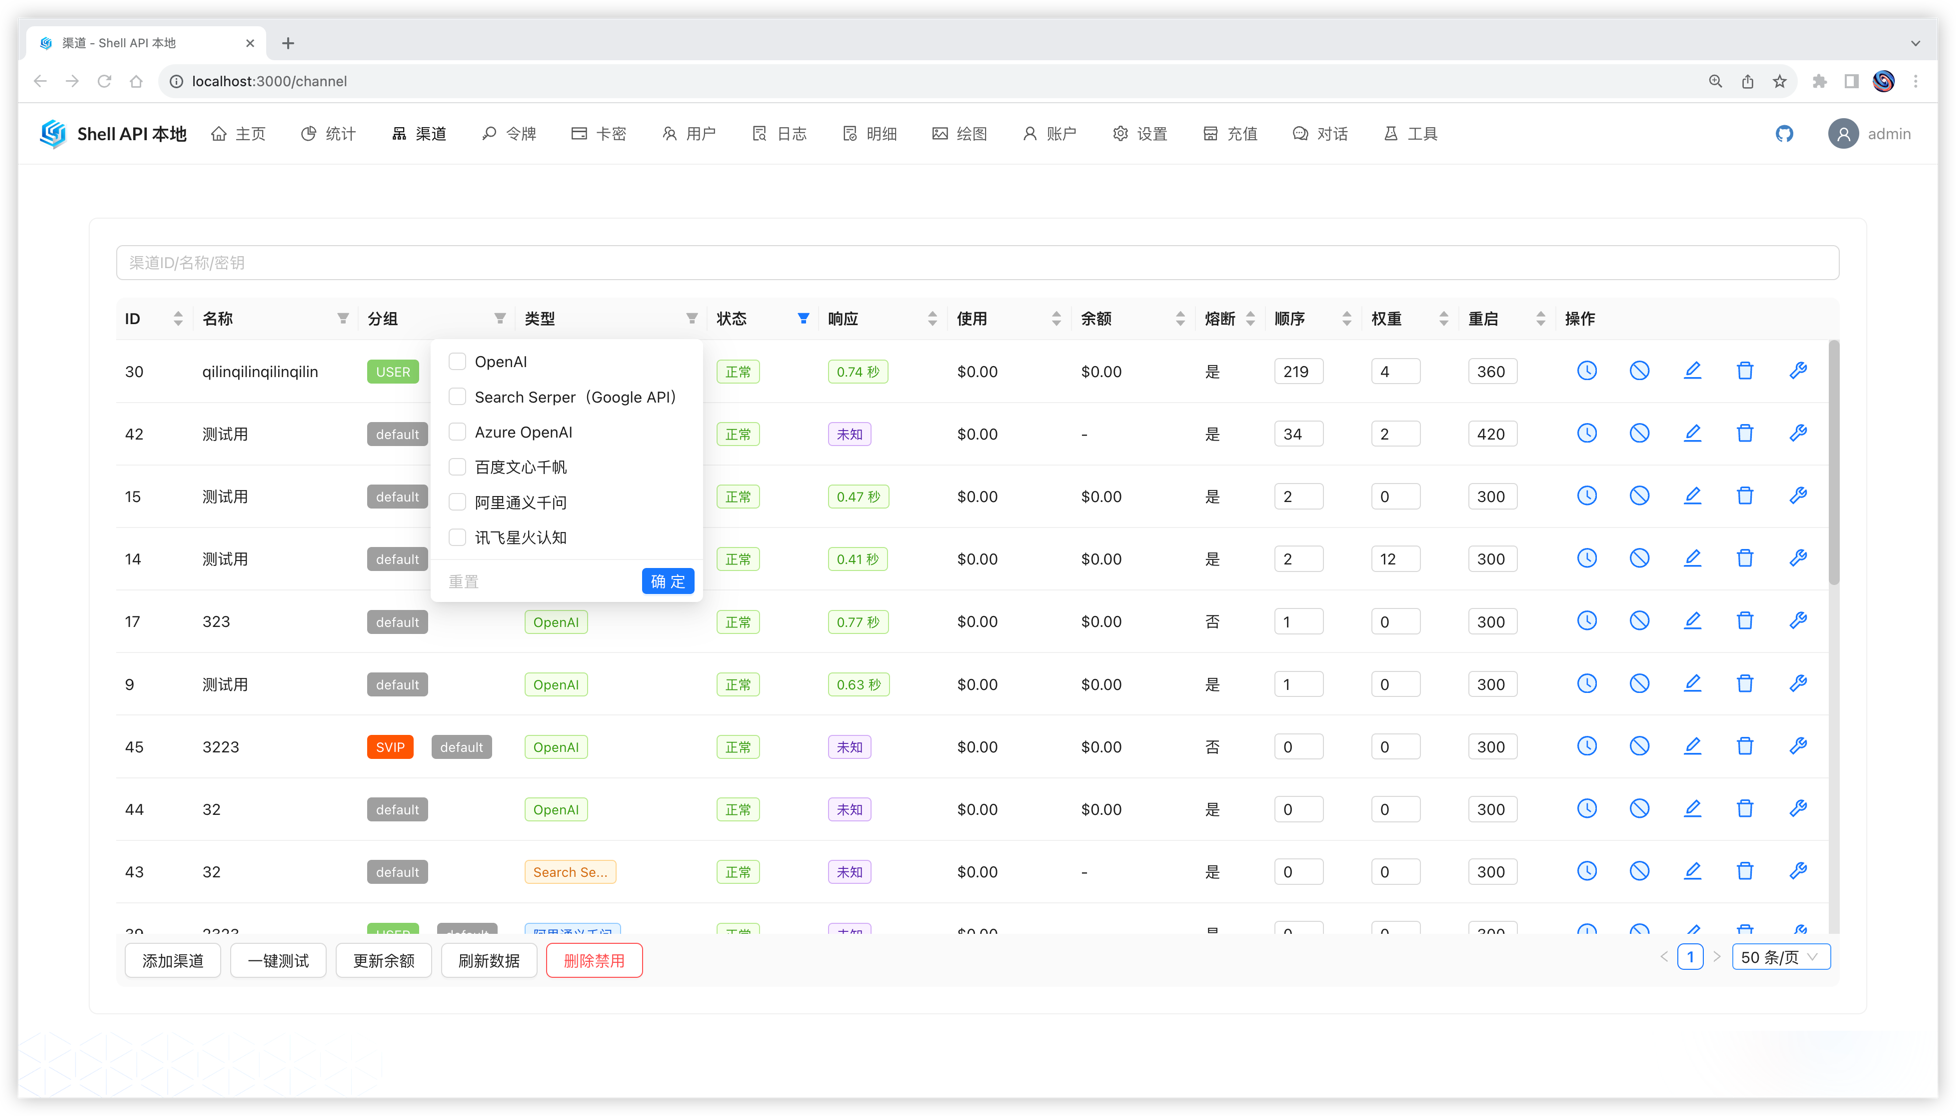Open the 名称 column filter dropdown

click(343, 319)
